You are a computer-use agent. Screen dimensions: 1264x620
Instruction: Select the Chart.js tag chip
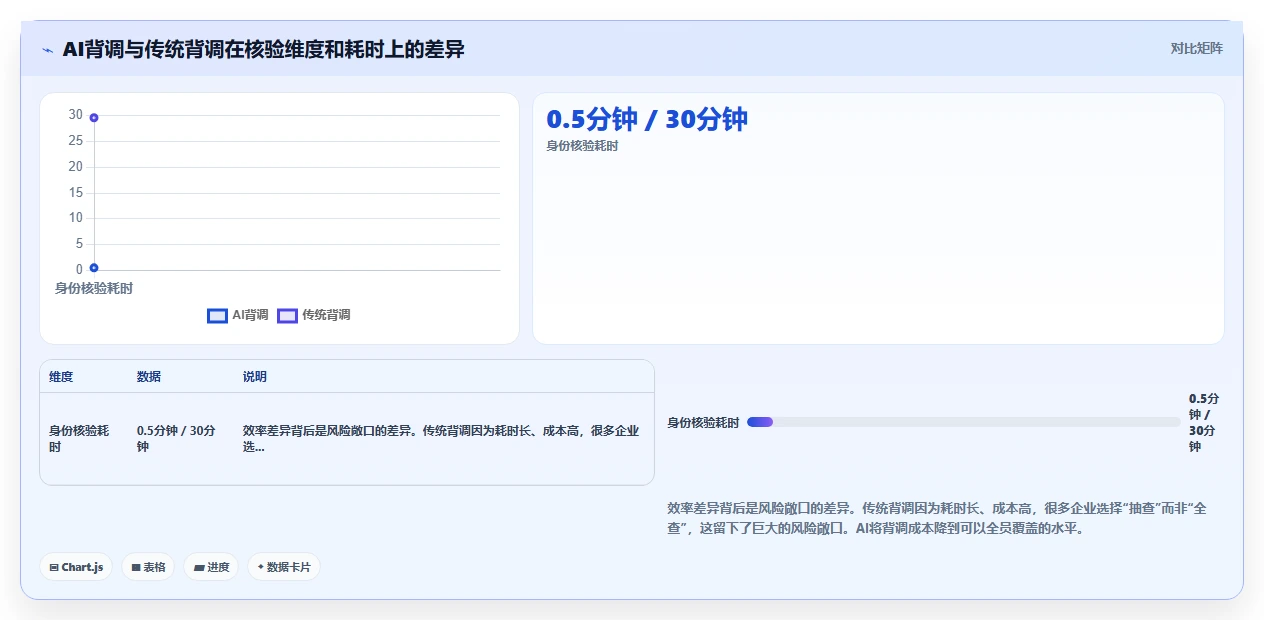(x=78, y=567)
